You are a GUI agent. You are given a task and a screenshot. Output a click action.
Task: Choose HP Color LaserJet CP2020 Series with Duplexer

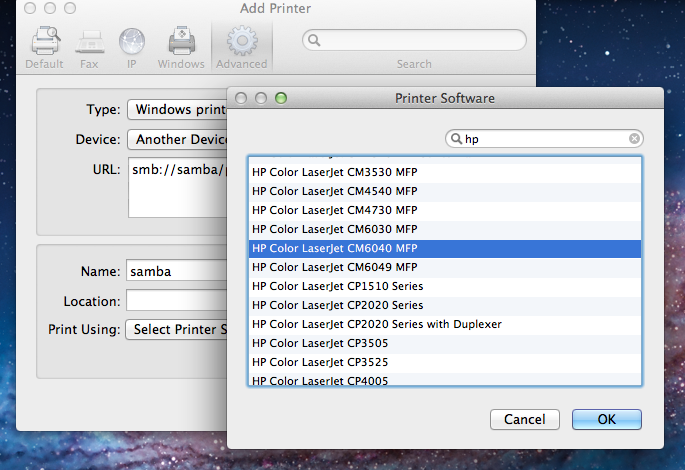[x=445, y=324]
